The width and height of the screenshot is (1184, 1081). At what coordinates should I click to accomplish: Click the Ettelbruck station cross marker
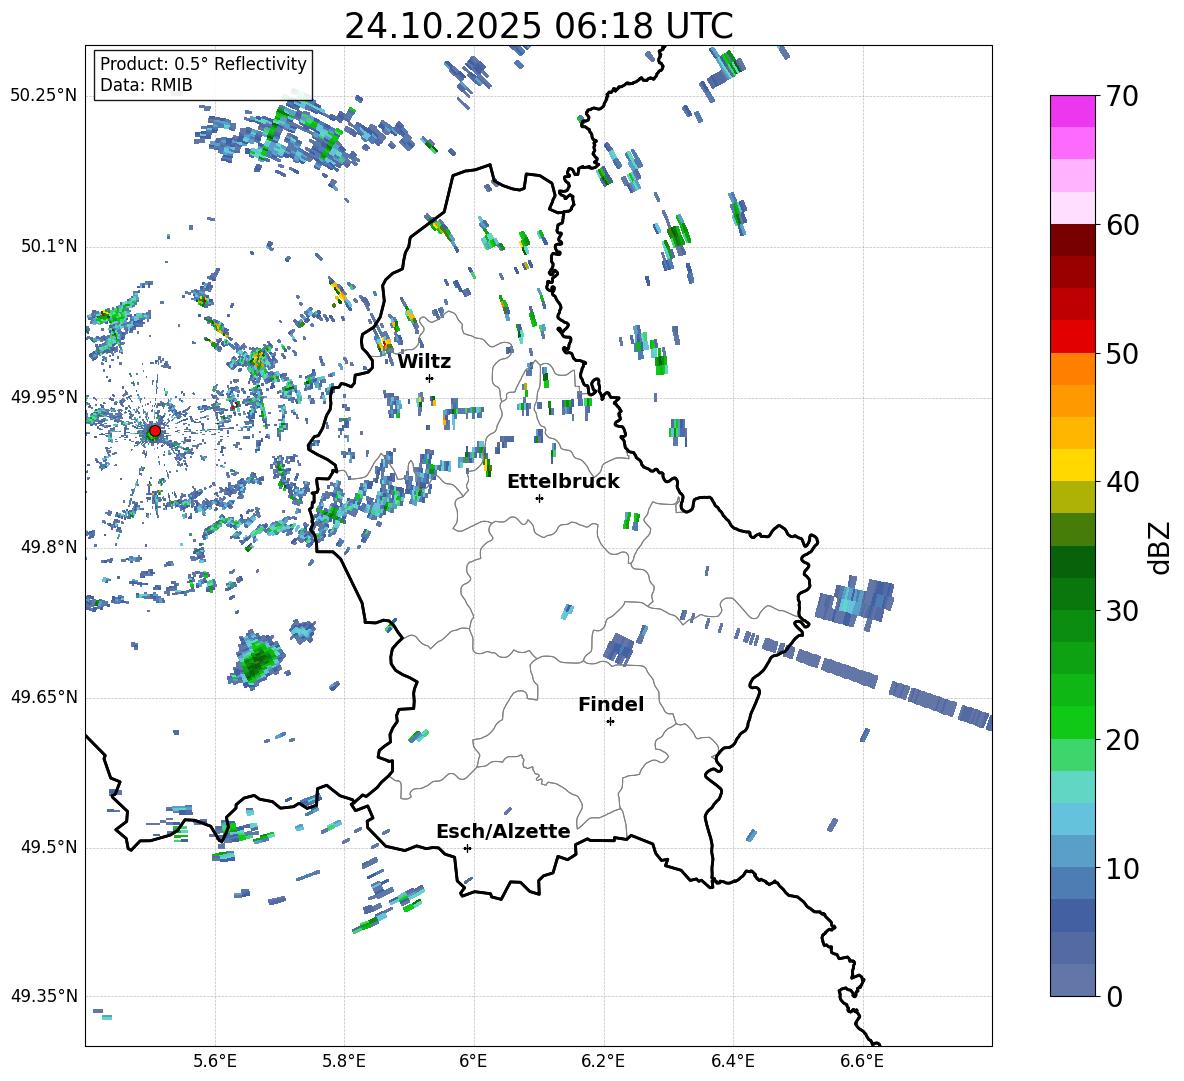tap(539, 498)
